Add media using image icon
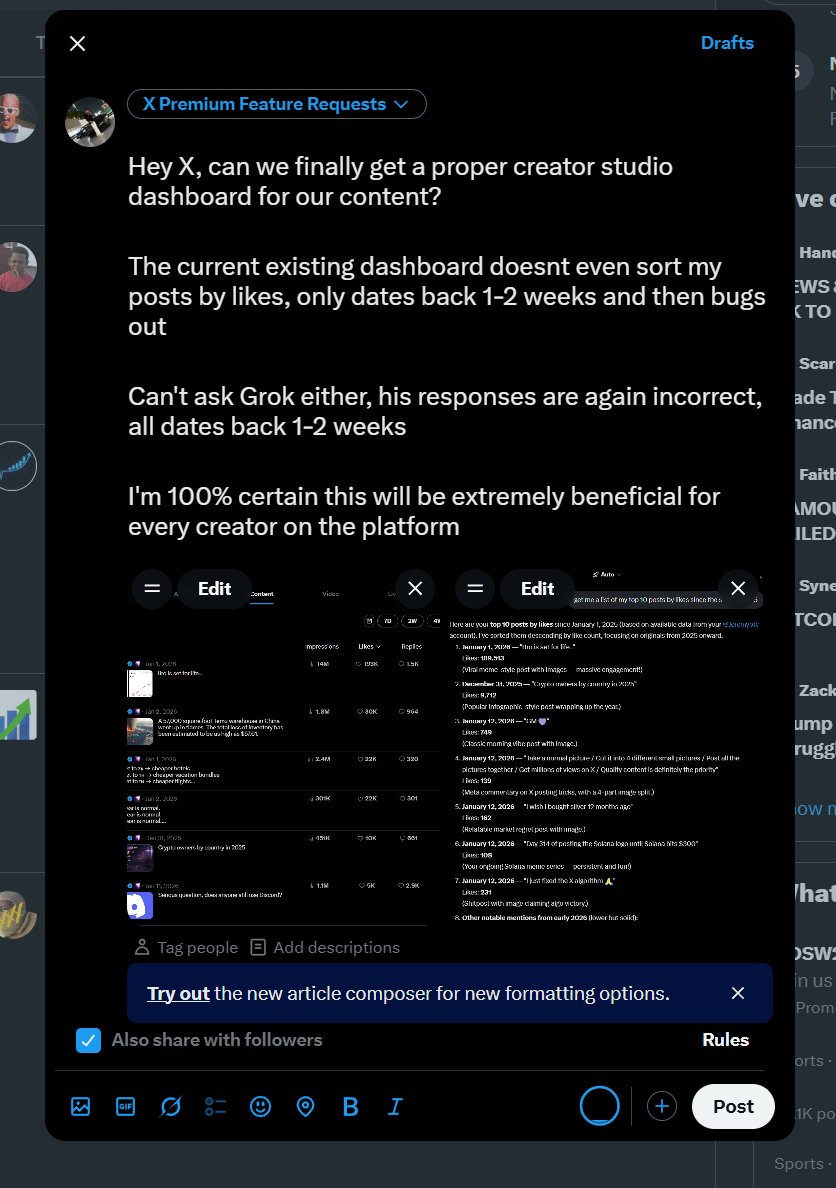836x1188 pixels. point(80,1106)
